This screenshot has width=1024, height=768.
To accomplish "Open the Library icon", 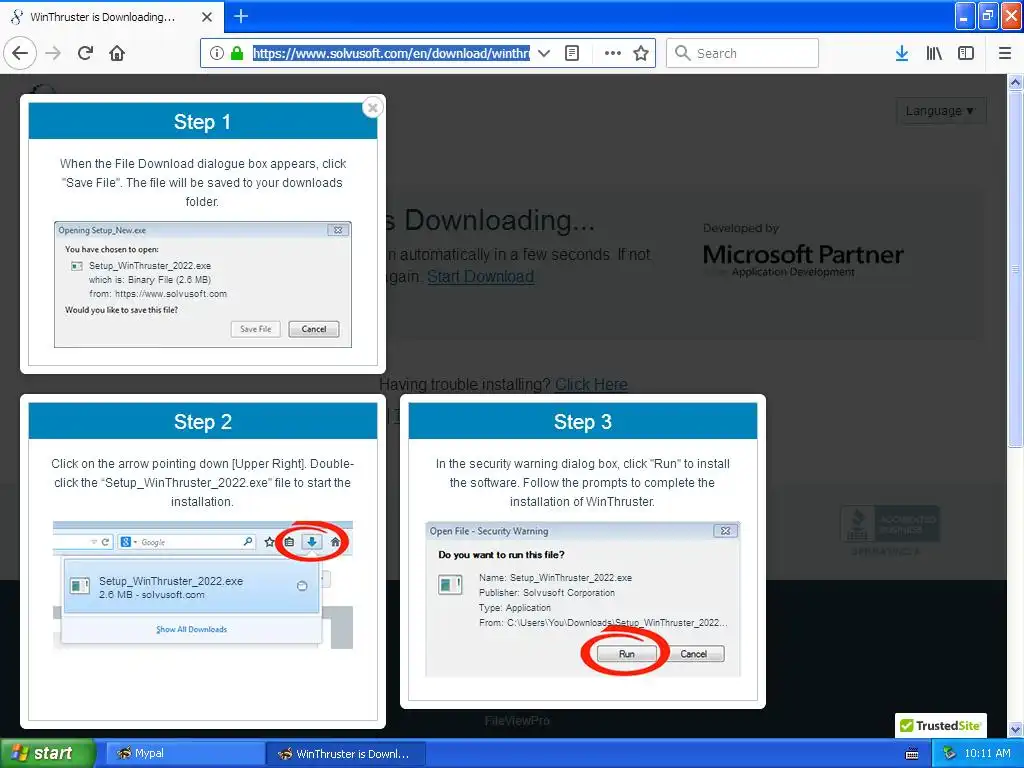I will point(934,53).
